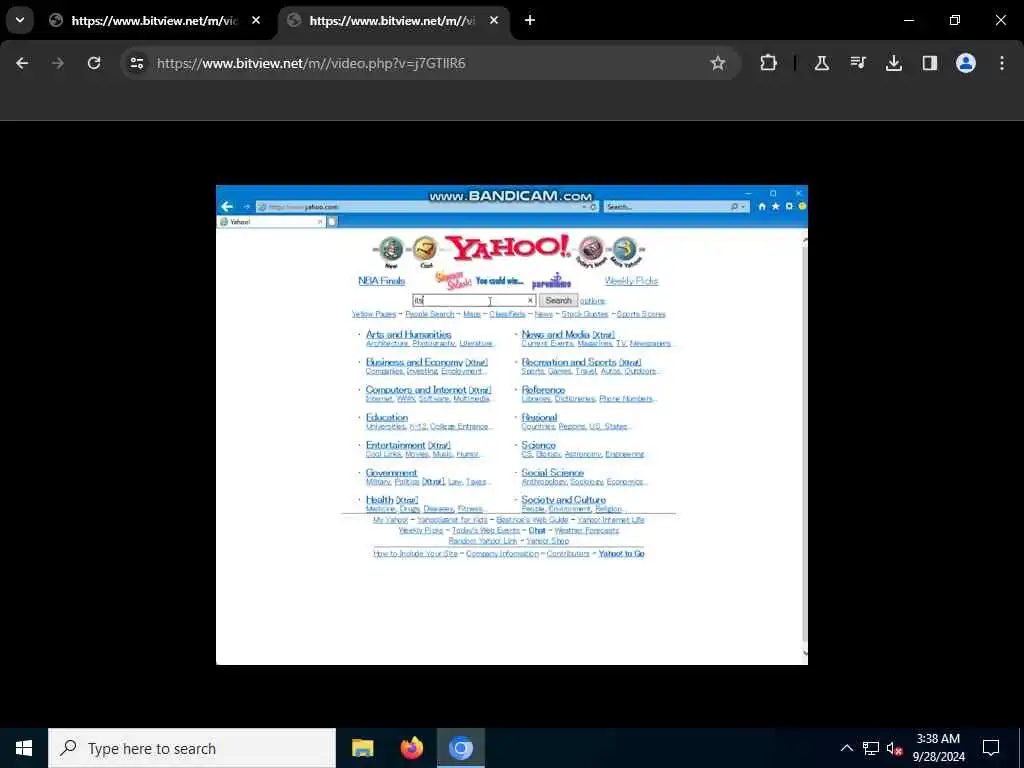Click the gear icon in the recorded browser

pos(789,206)
